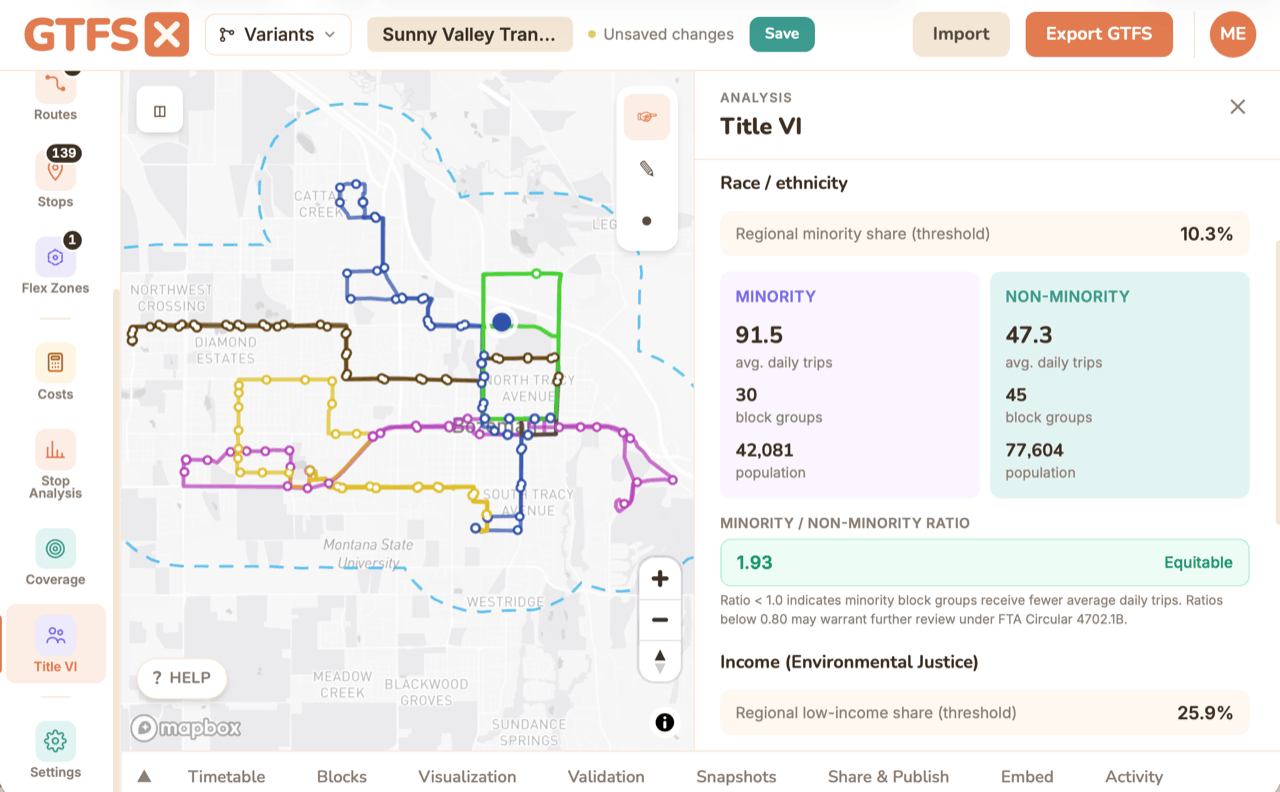Zoom in on the map with plus button
Viewport: 1280px width, 792px height.
(660, 579)
